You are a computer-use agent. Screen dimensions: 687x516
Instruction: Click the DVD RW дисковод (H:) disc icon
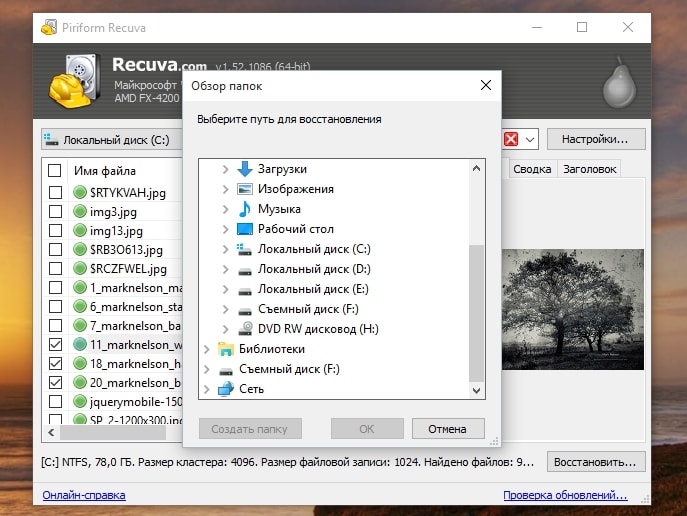[x=245, y=329]
